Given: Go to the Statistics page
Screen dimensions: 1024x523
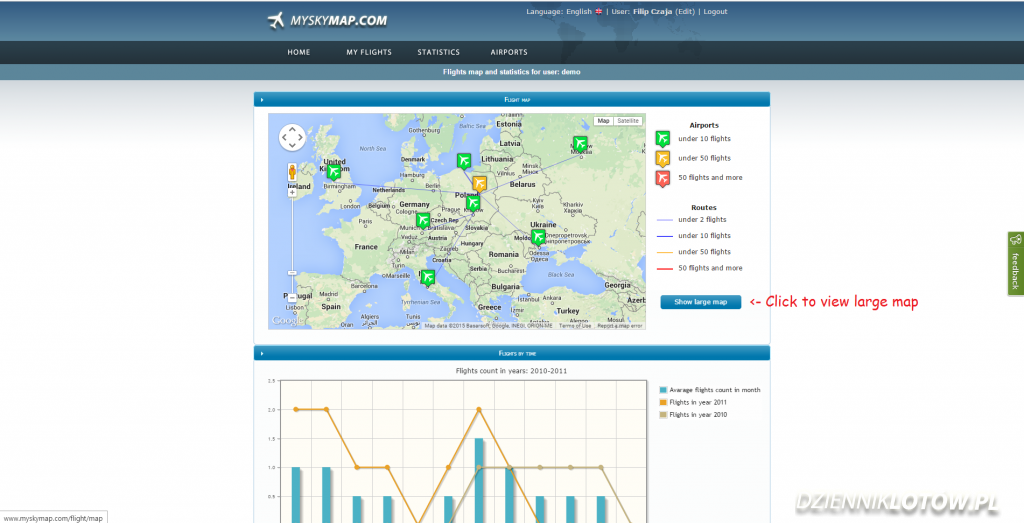Looking at the screenshot, I should (438, 52).
